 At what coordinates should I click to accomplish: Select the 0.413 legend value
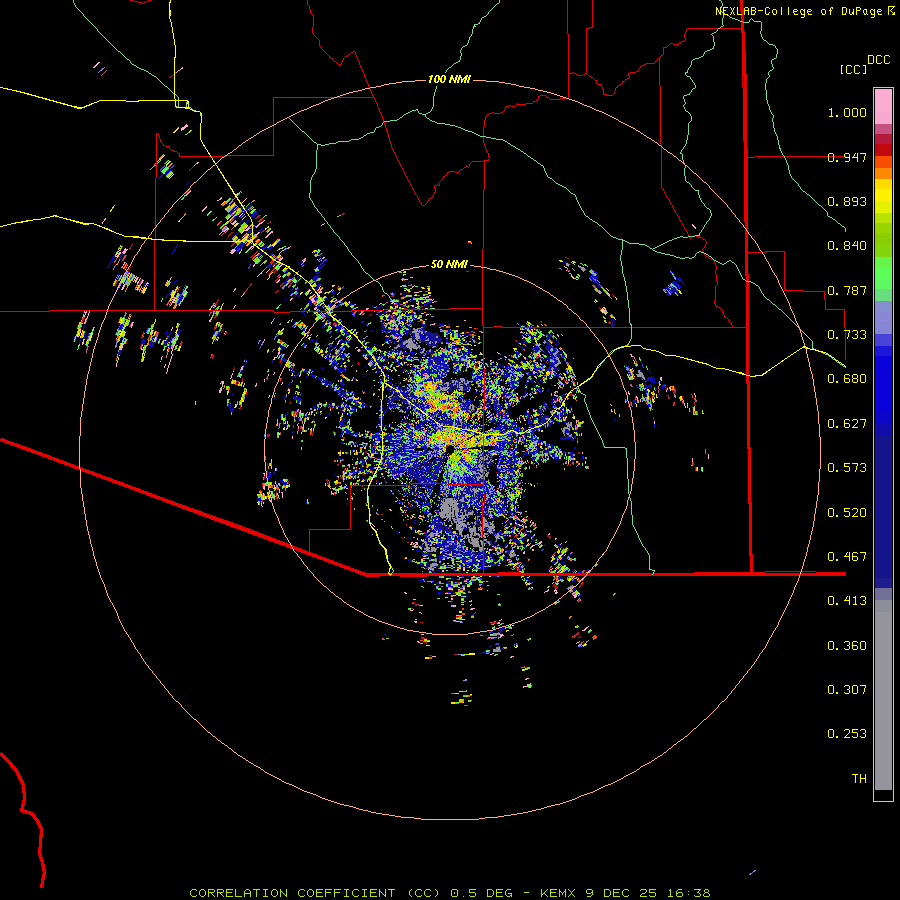point(847,601)
